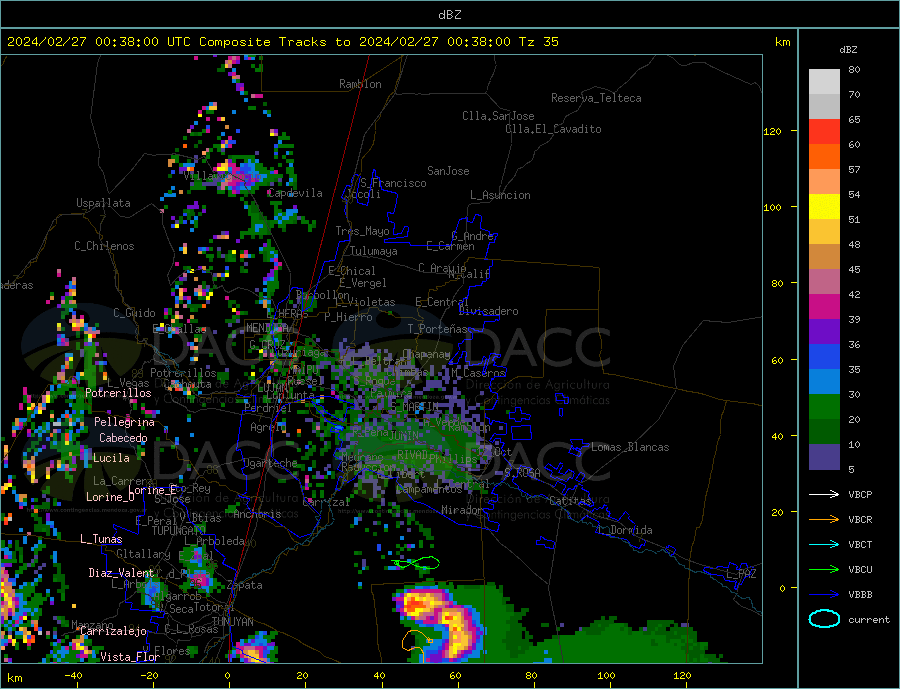Viewport: 900px width, 689px height.
Task: Click the 'Pellegrina' place label
Action: pos(125,422)
